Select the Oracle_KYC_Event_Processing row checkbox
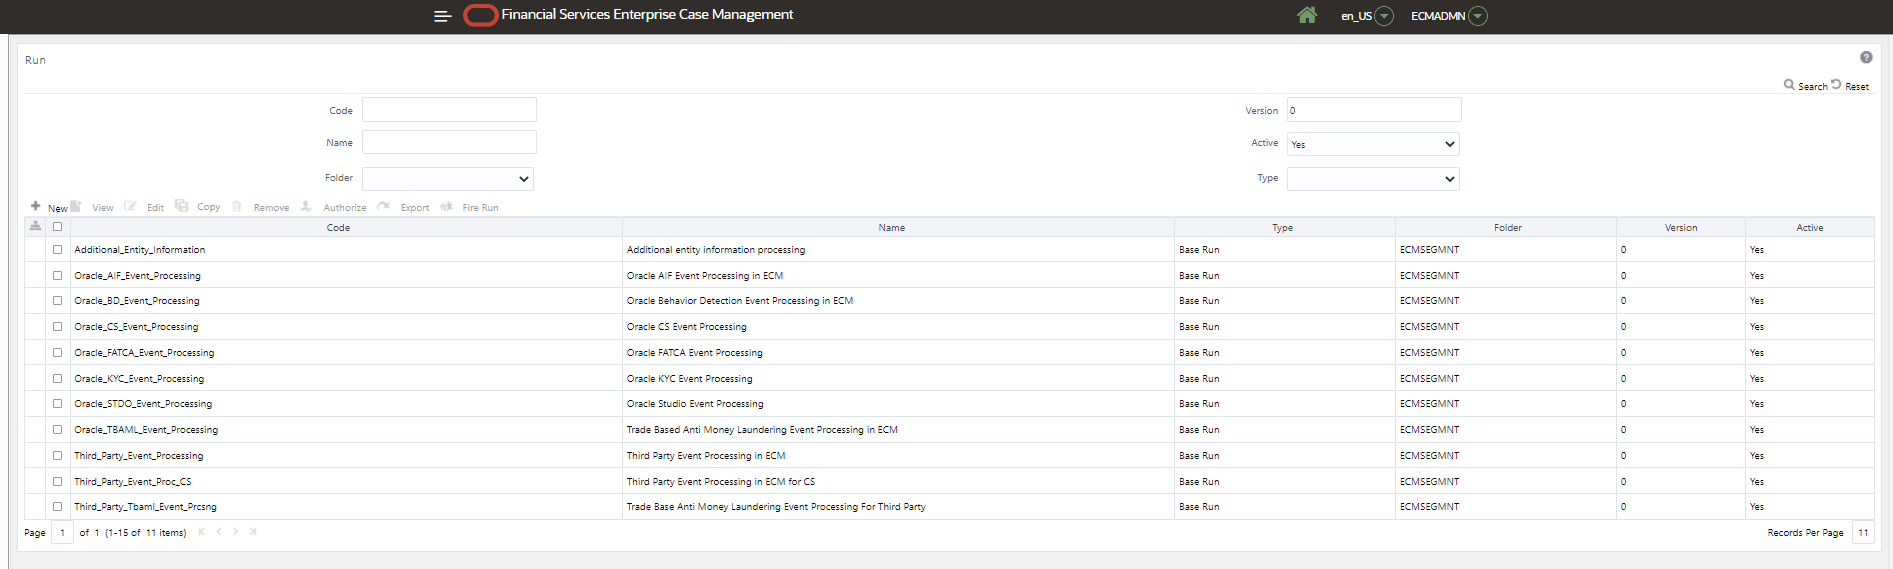This screenshot has height=569, width=1893. point(58,378)
